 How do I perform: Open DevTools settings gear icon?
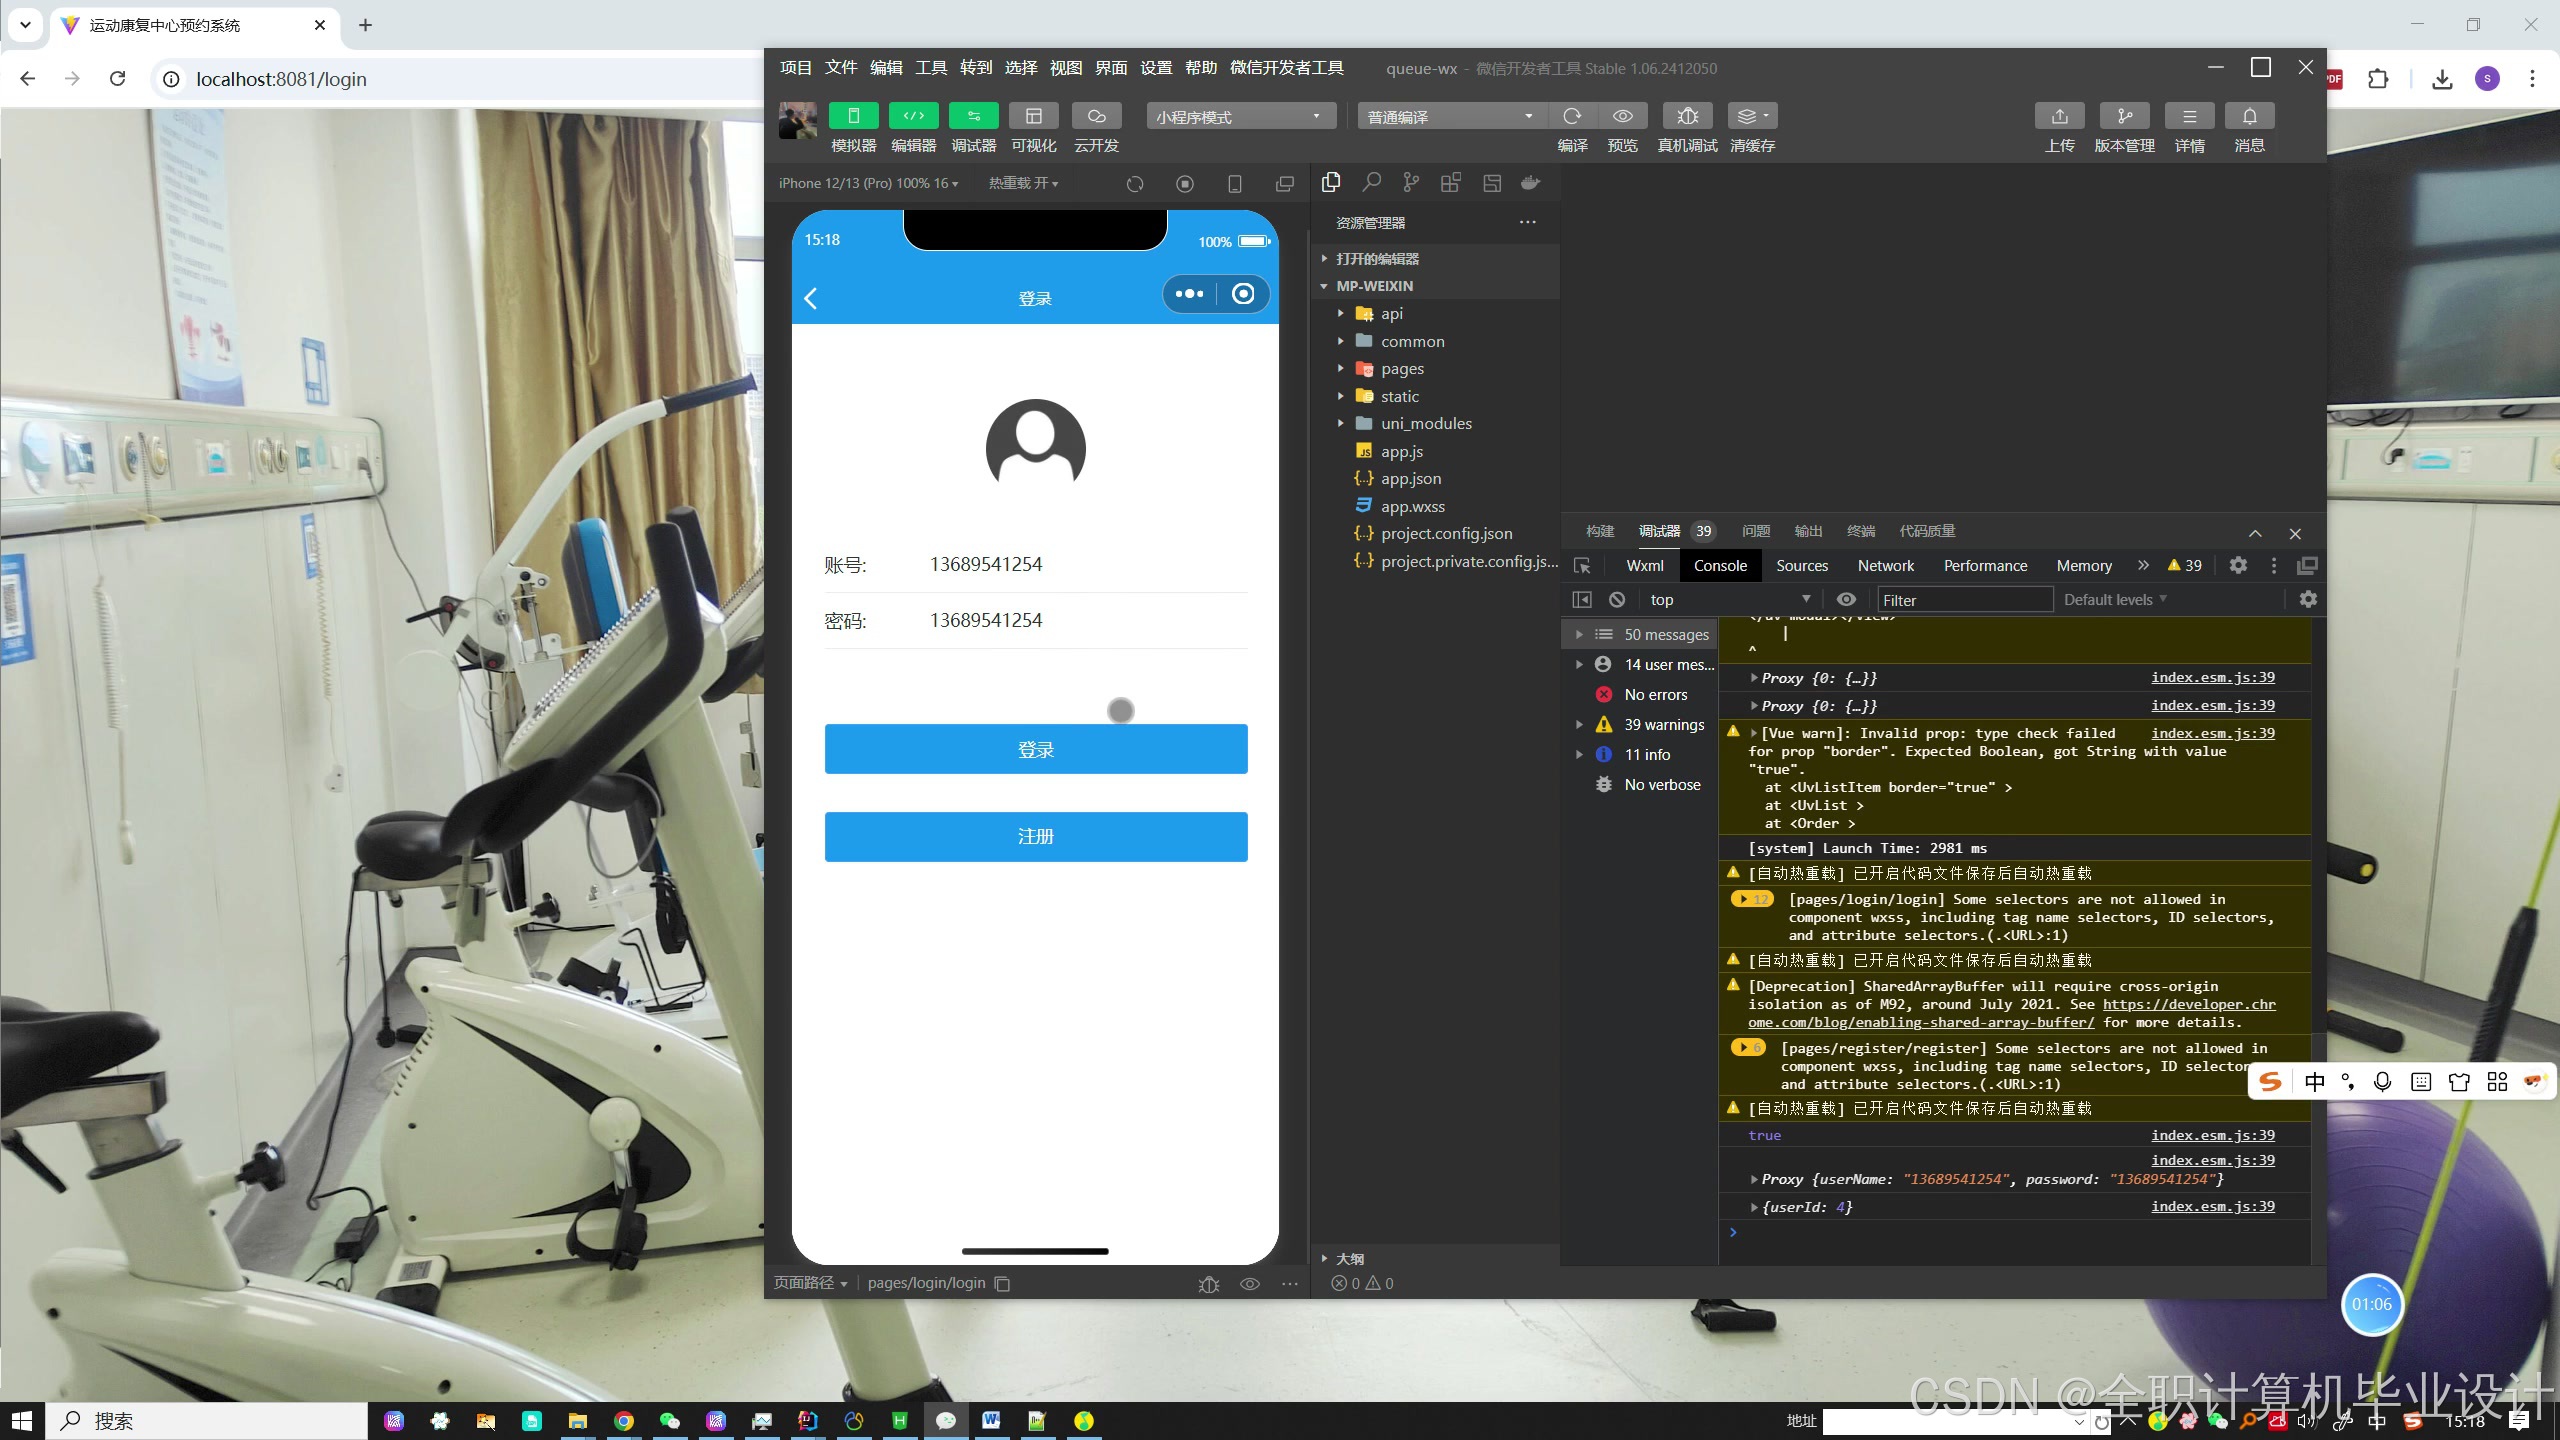pos(2238,565)
